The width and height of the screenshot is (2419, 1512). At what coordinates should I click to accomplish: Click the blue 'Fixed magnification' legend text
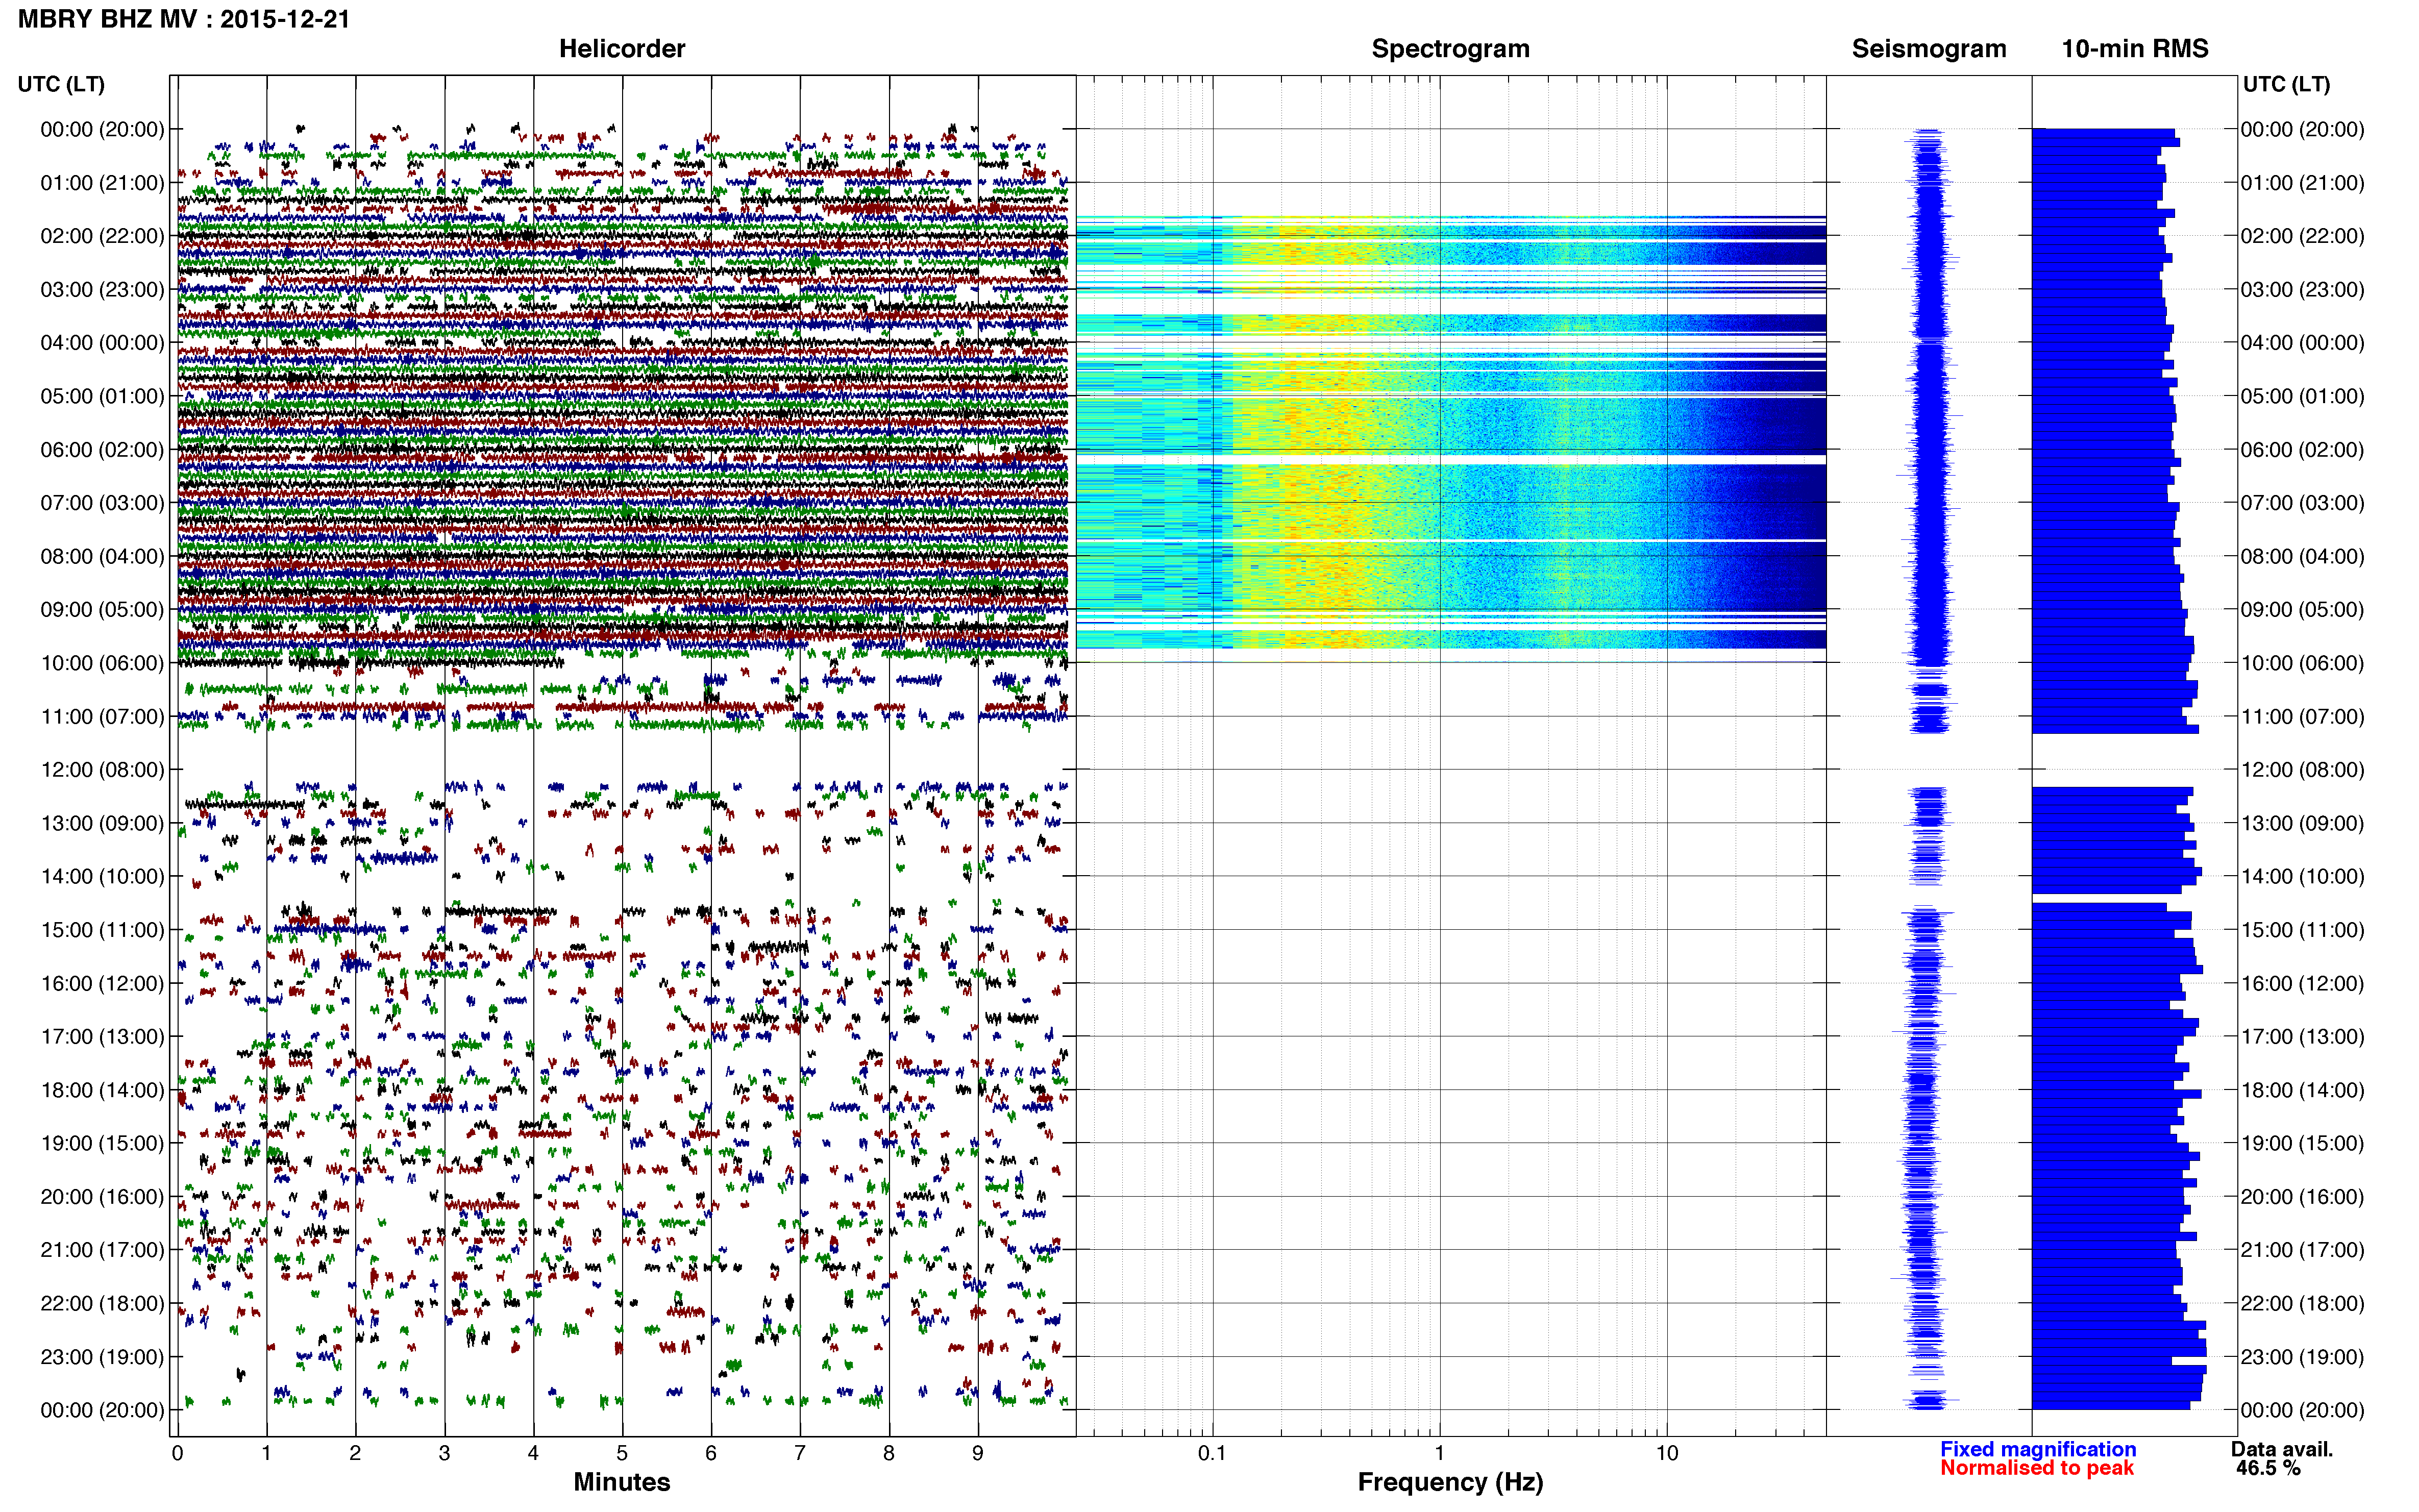point(2038,1449)
